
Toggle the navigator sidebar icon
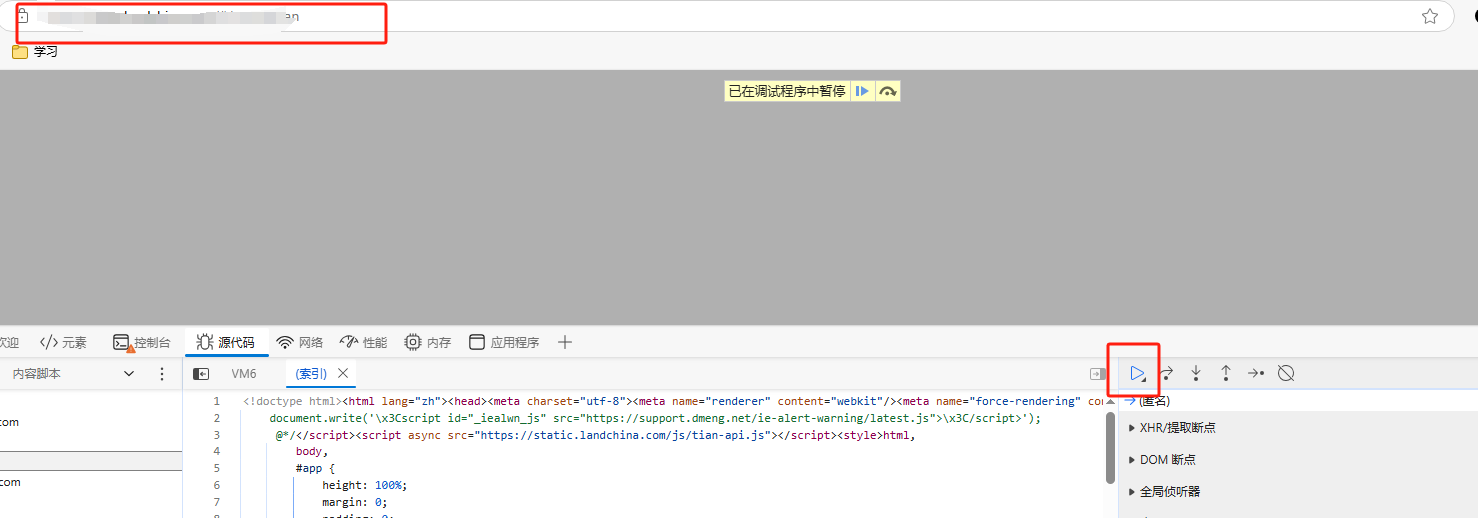click(x=201, y=374)
